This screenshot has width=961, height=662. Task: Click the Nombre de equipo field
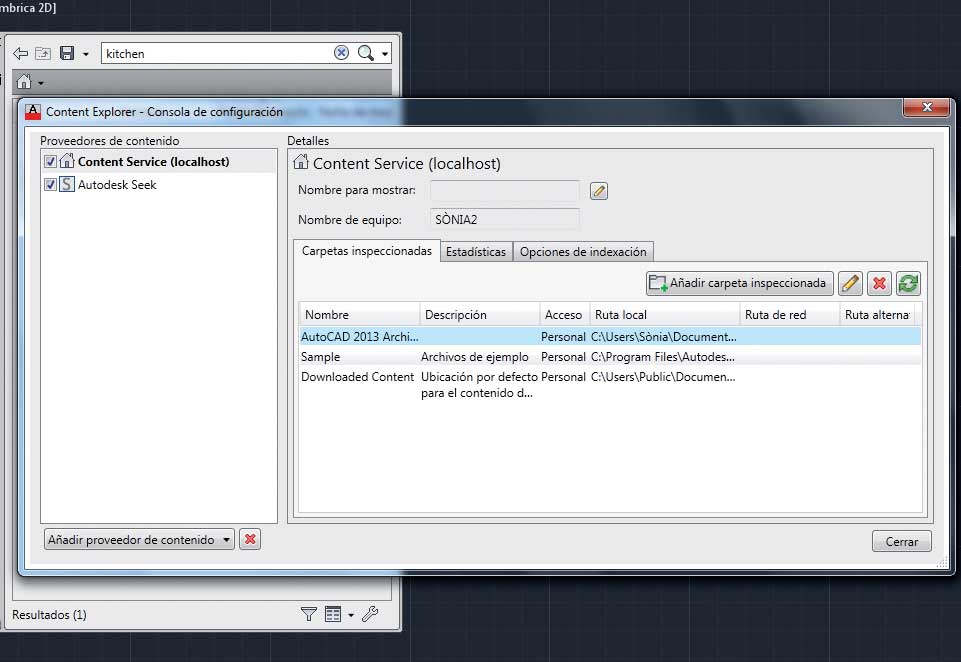[x=504, y=219]
